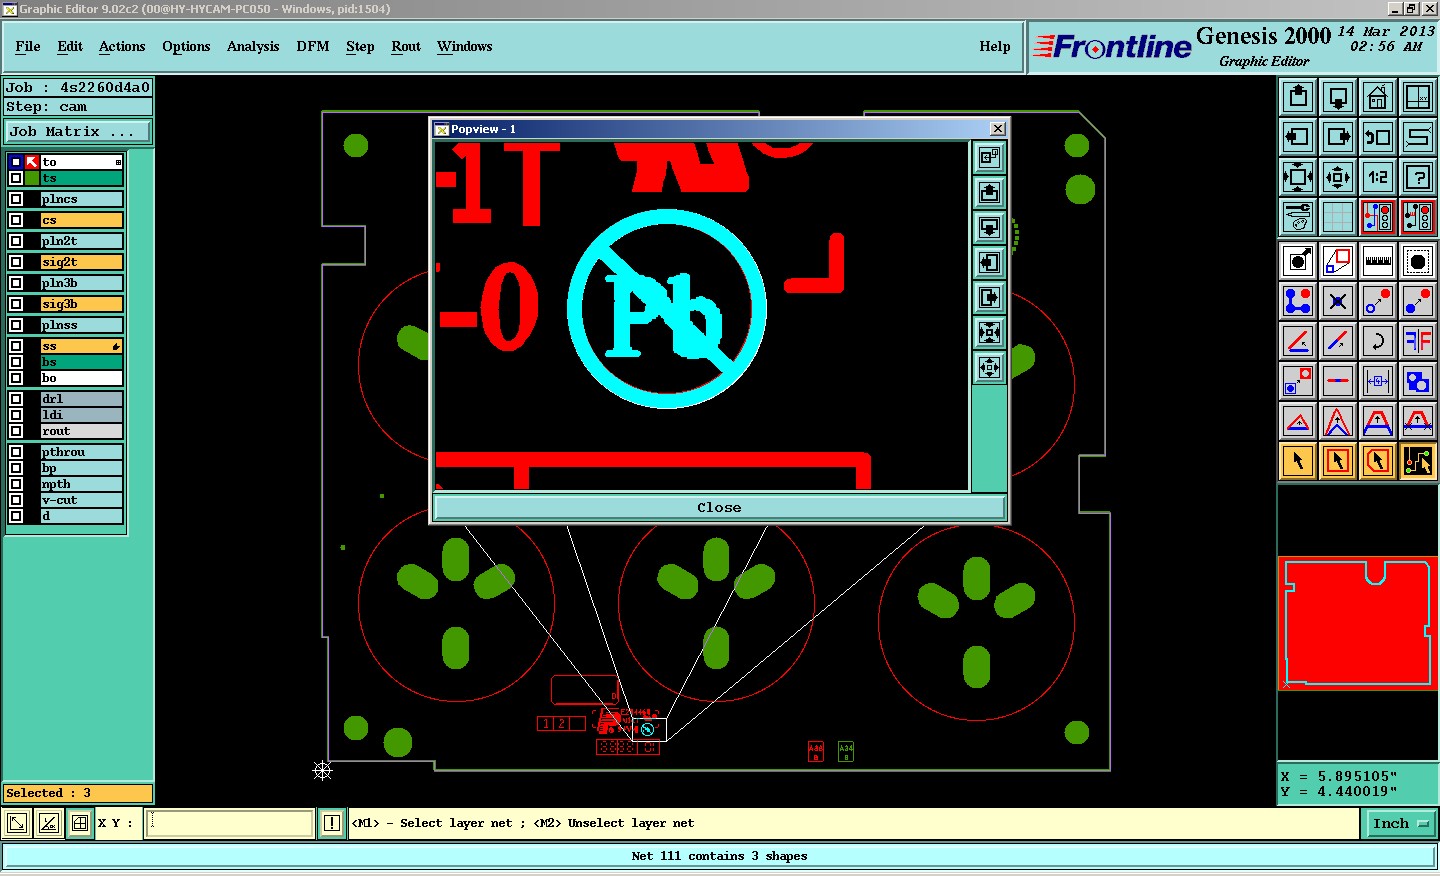Viewport: 1440px width, 876px height.
Task: Click the green color swatch on 'ts' layer
Action: [x=32, y=178]
